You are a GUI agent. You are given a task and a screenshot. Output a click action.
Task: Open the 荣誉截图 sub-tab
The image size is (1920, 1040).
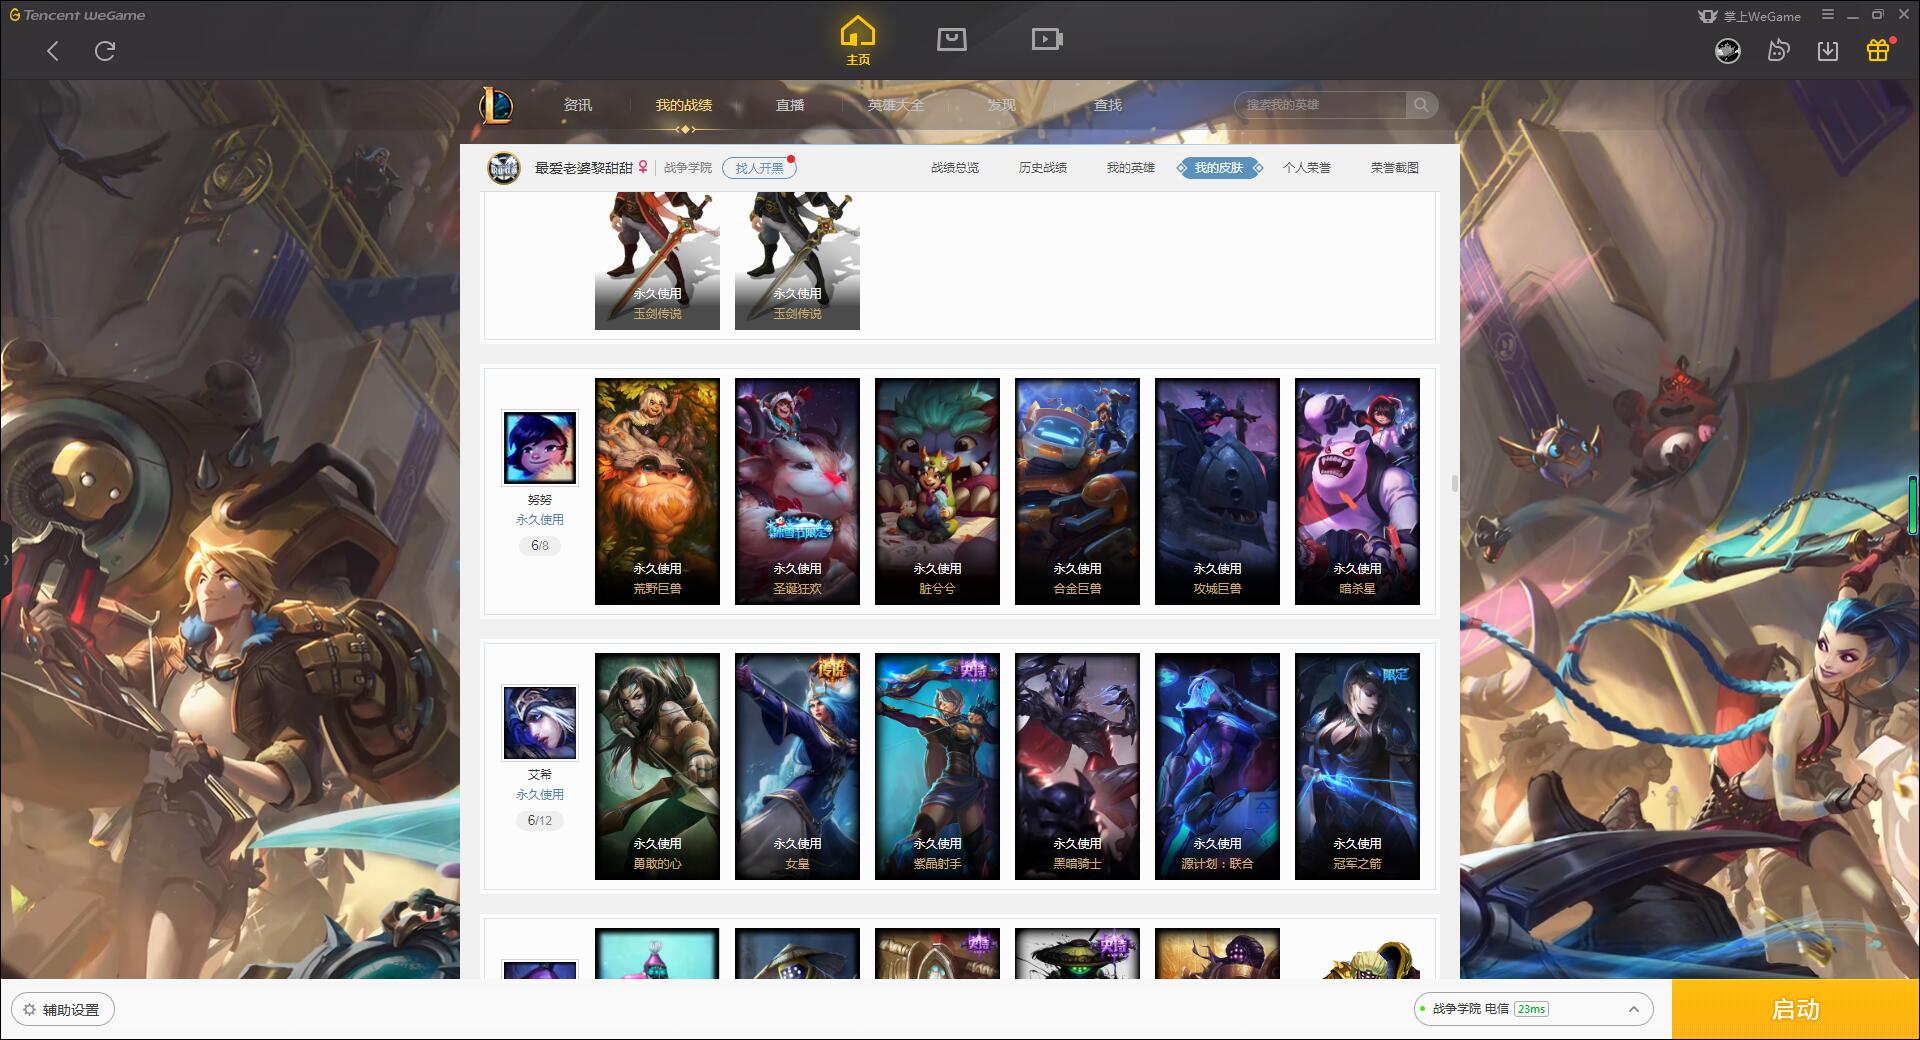tap(1395, 168)
